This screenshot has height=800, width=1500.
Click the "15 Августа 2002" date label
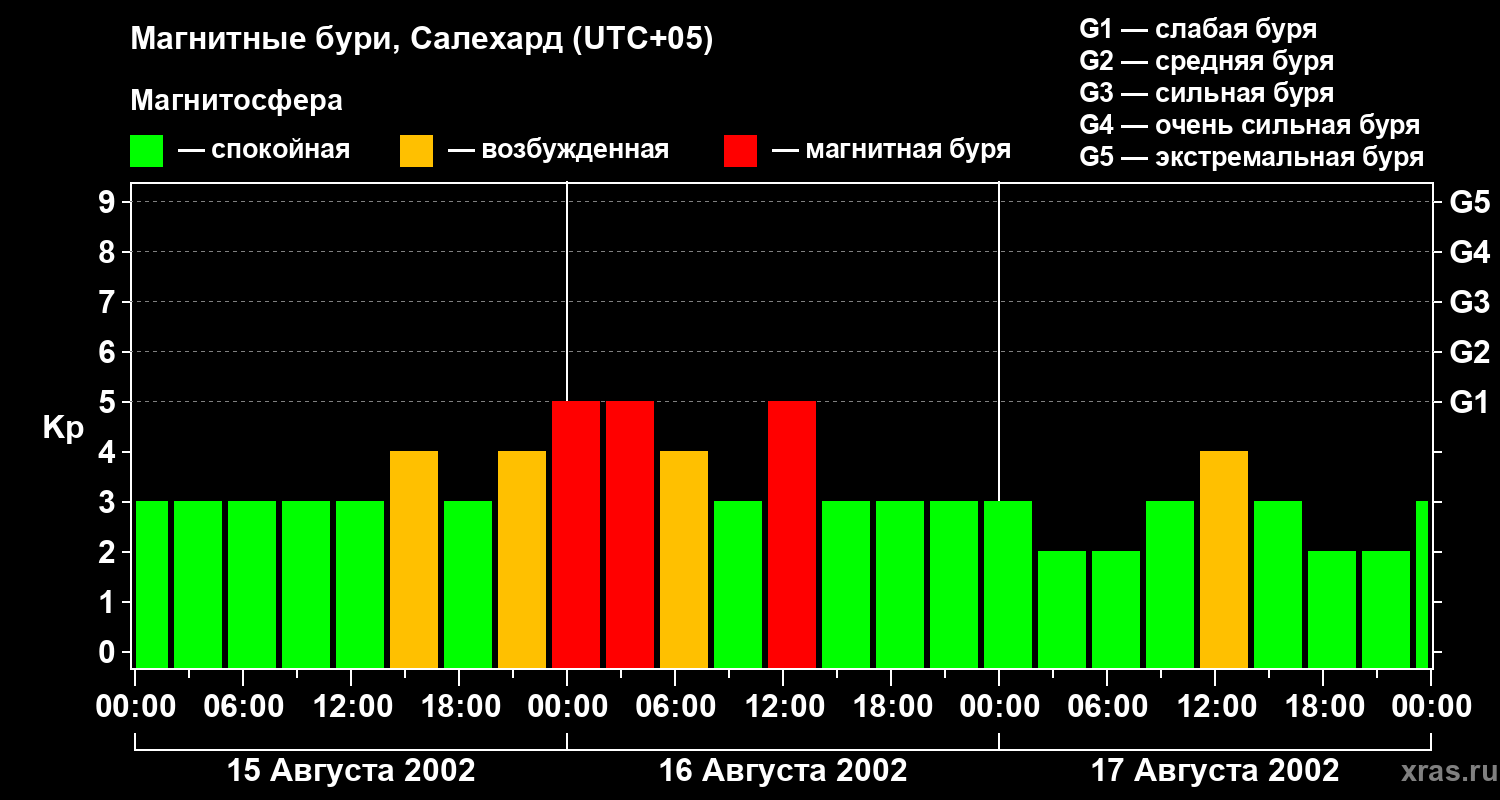(x=351, y=771)
